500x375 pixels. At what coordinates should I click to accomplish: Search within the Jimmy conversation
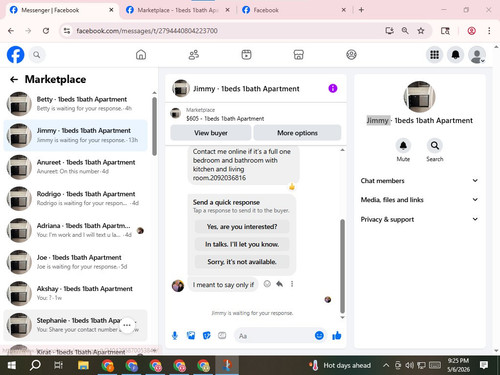(x=435, y=146)
